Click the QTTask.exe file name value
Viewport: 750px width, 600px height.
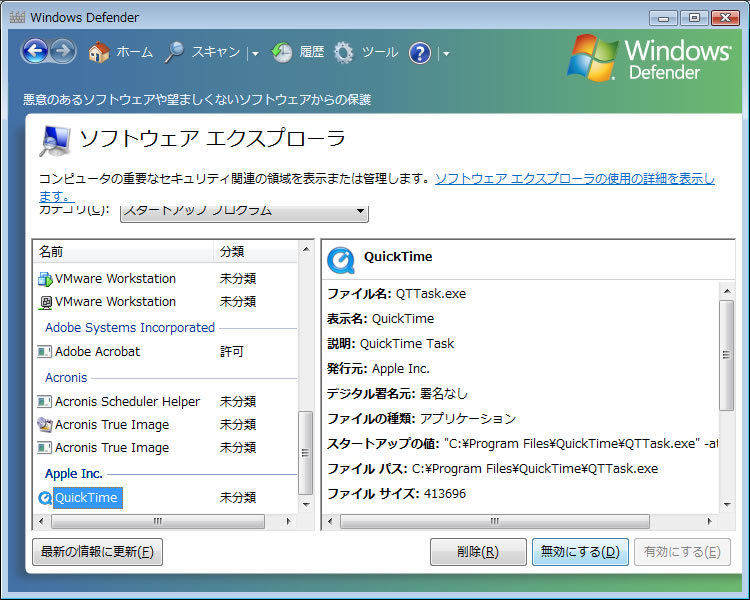tap(431, 294)
